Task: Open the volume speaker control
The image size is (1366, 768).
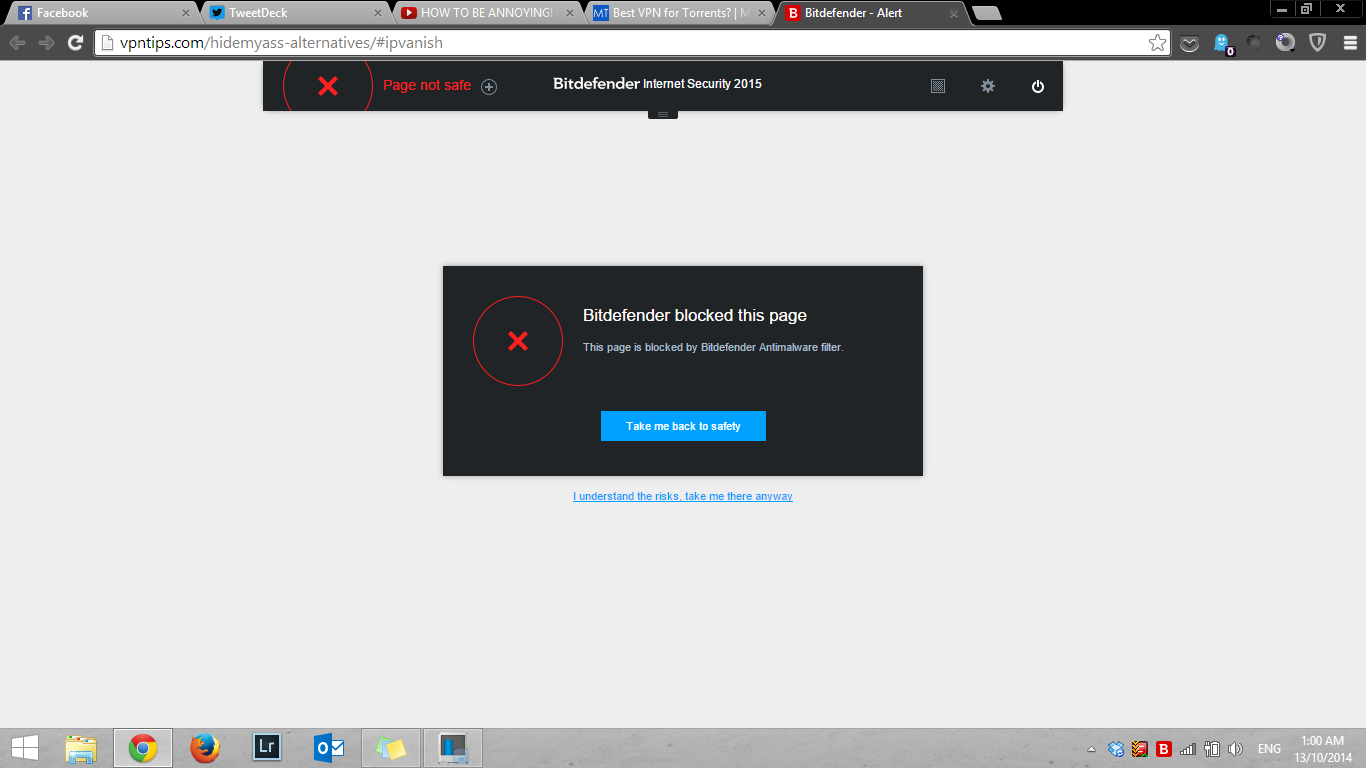Action: tap(1236, 749)
